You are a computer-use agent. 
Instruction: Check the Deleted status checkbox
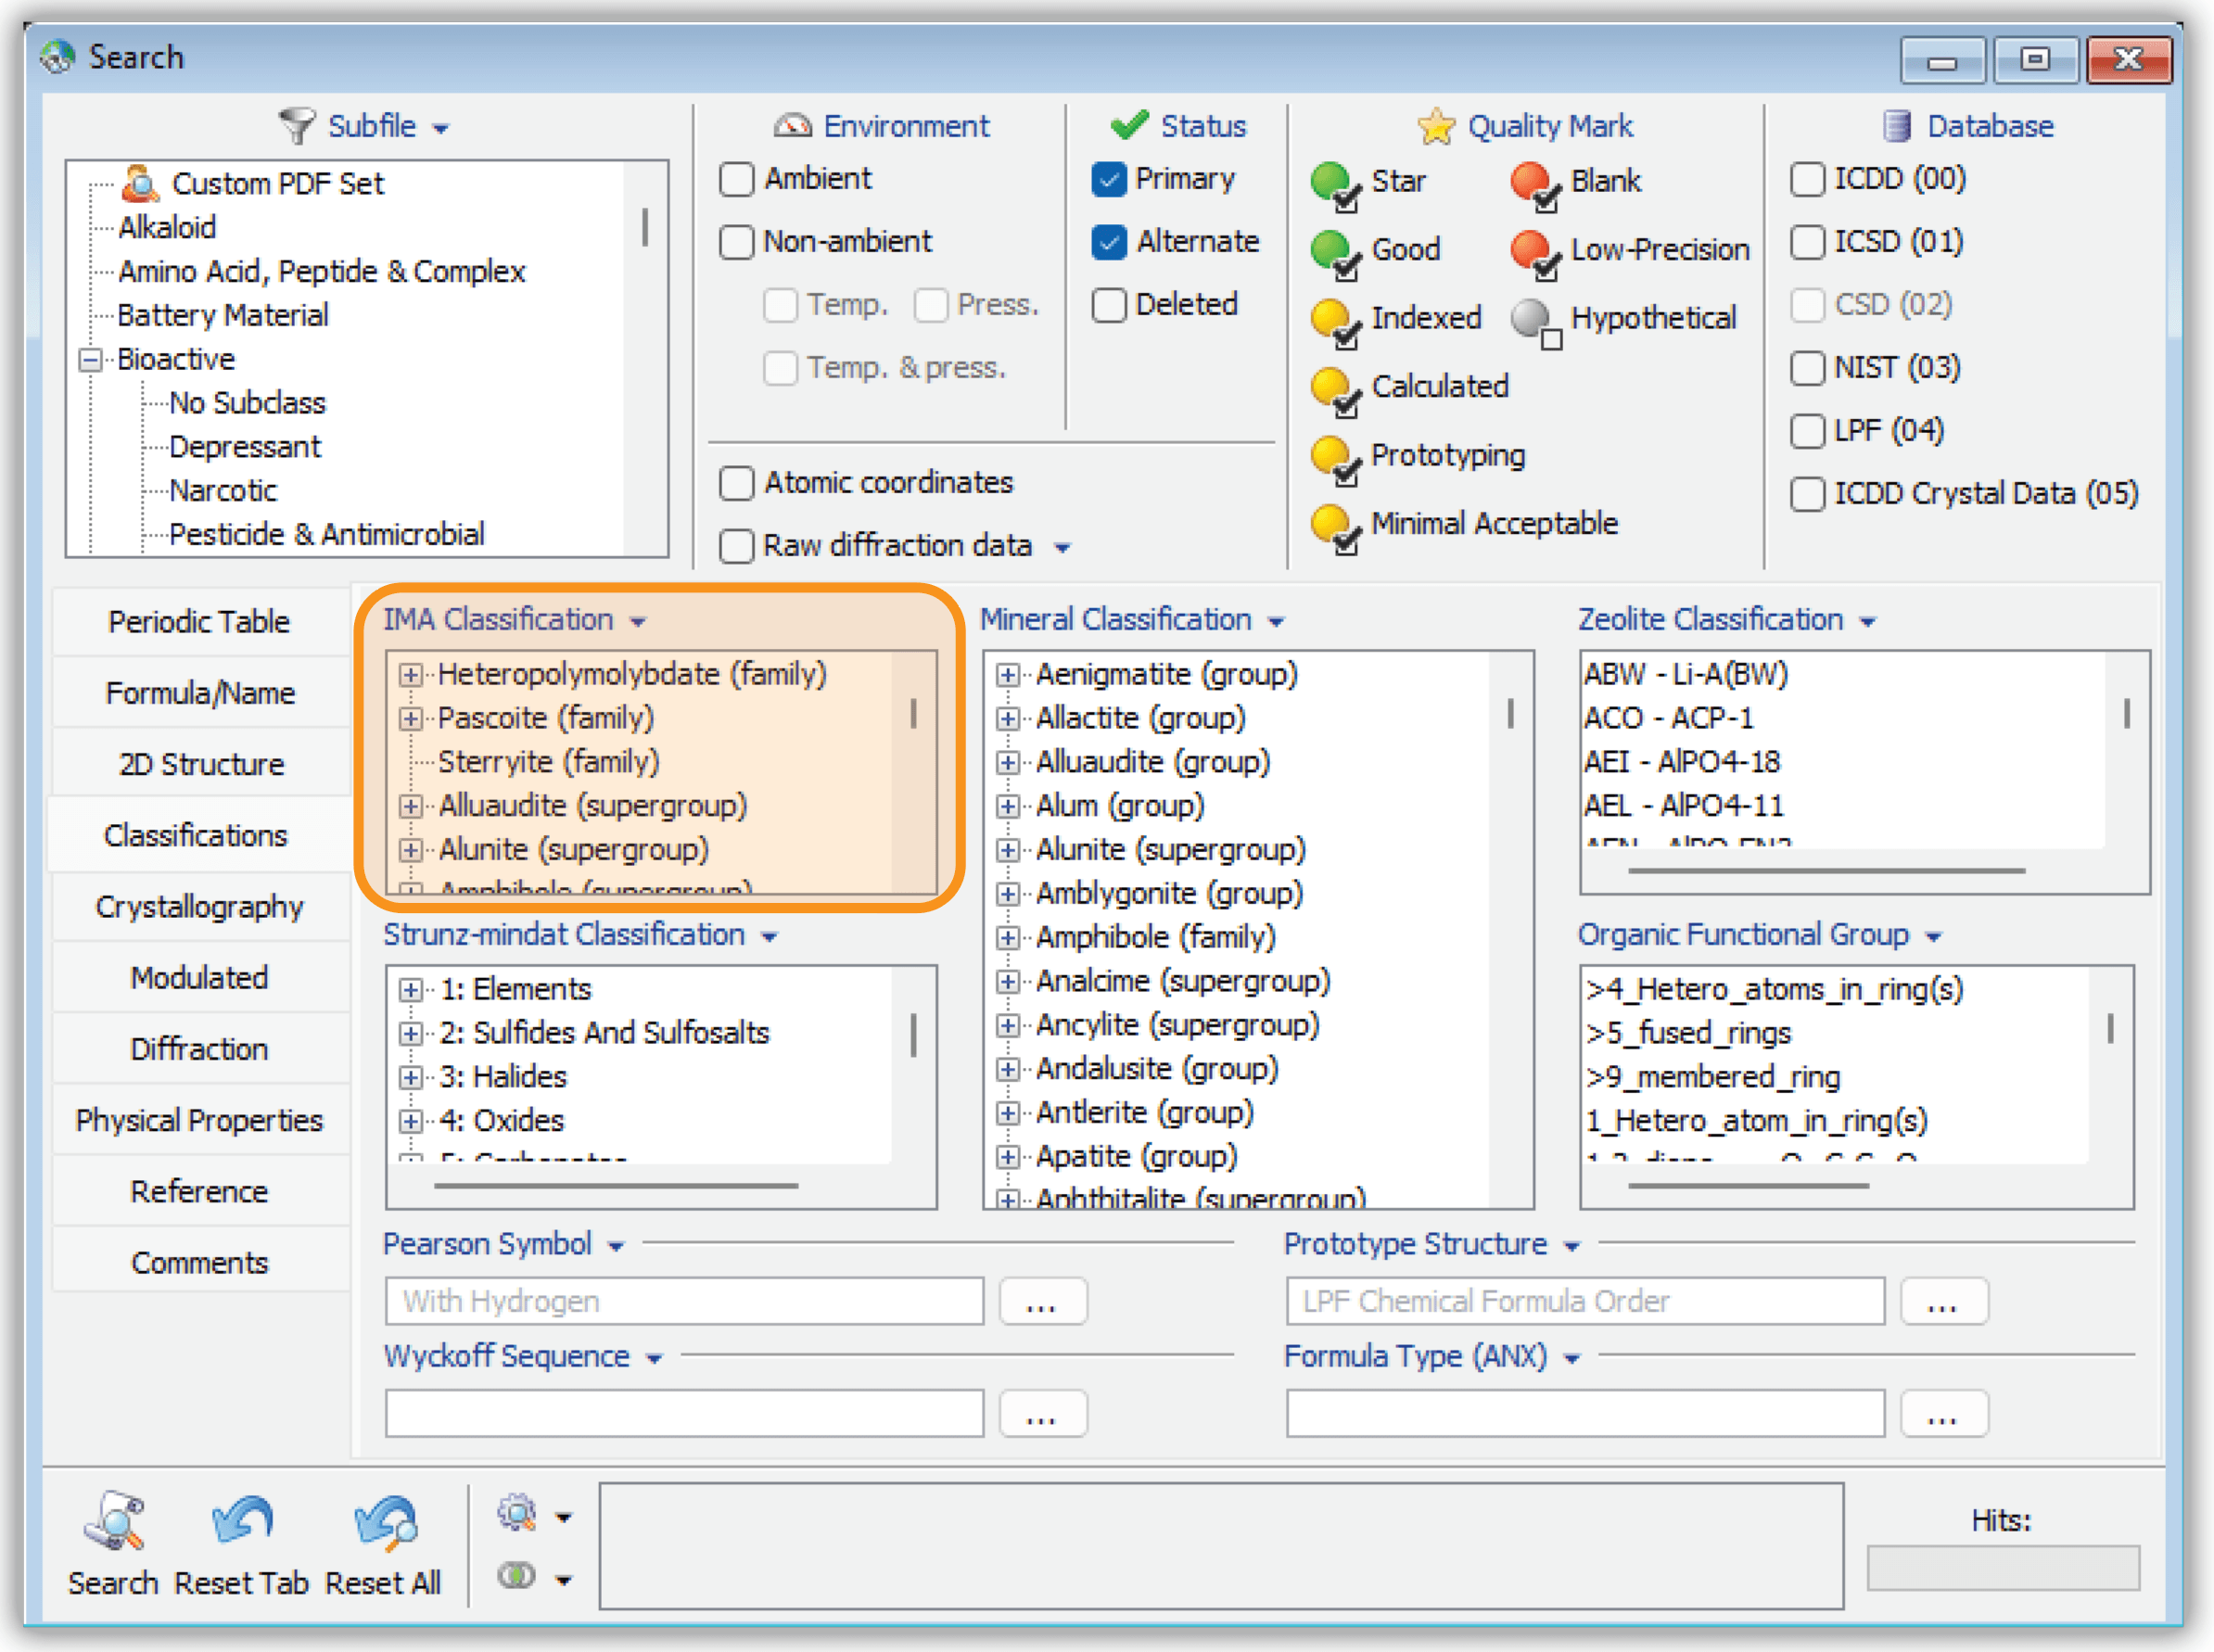1109,305
